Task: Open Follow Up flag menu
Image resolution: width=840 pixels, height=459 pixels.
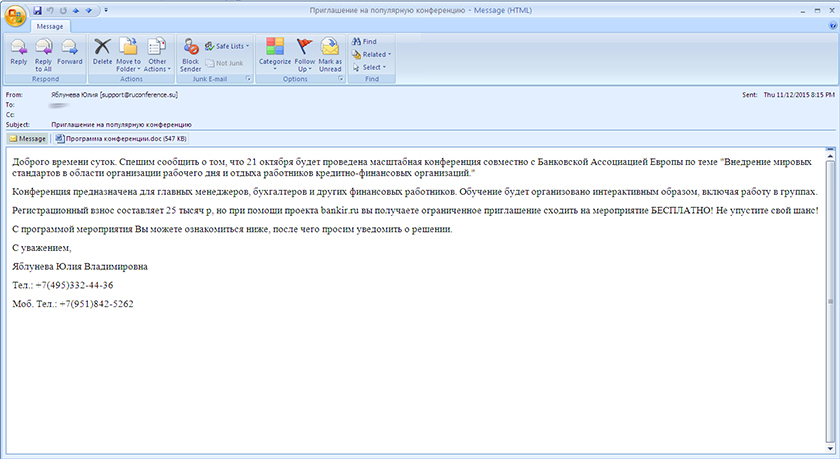Action: [x=304, y=55]
